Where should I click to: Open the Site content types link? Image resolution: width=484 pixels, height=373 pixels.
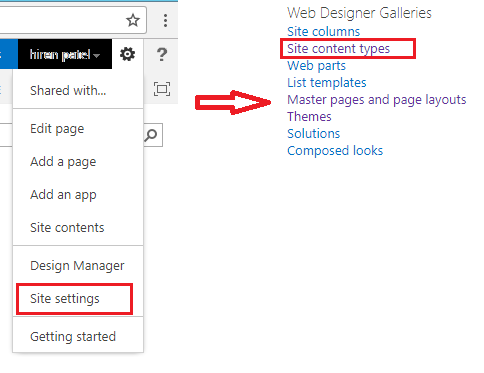(338, 49)
